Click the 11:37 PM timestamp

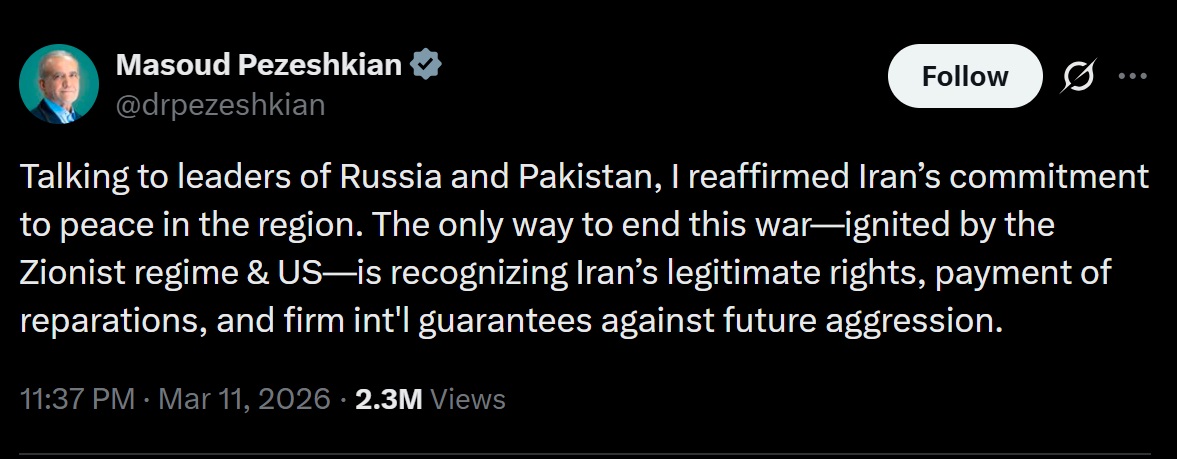point(77,399)
